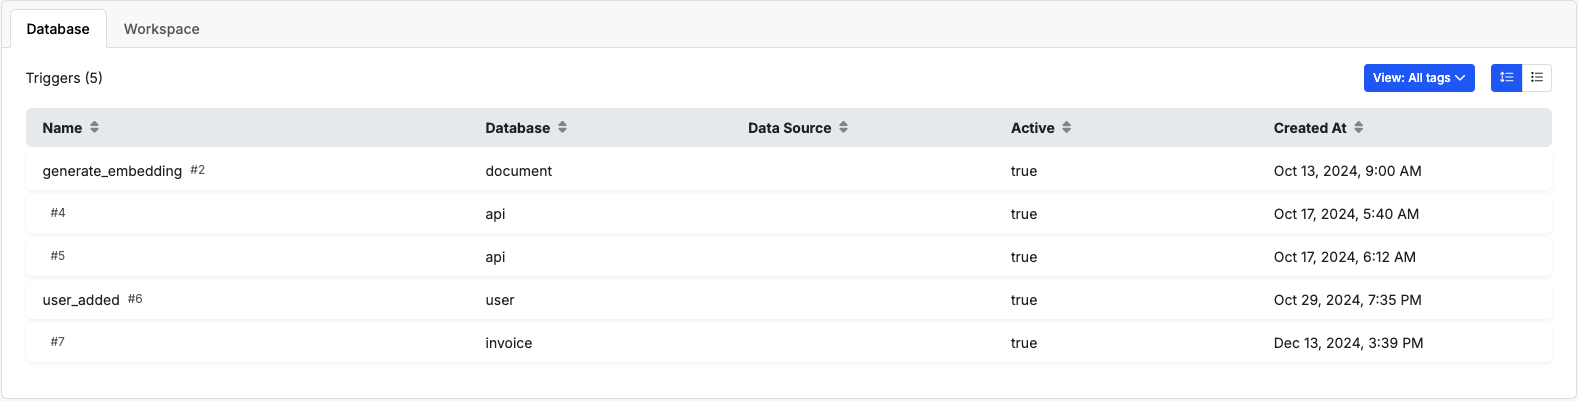The image size is (1579, 401).
Task: Switch to bulleted list view
Action: pyautogui.click(x=1537, y=78)
